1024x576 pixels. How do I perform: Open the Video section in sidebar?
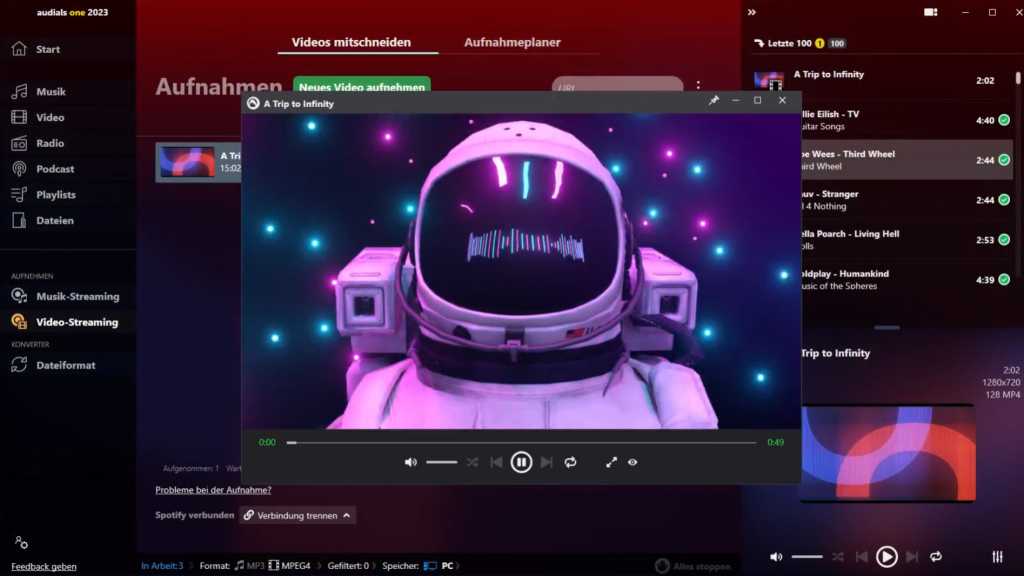point(38,118)
